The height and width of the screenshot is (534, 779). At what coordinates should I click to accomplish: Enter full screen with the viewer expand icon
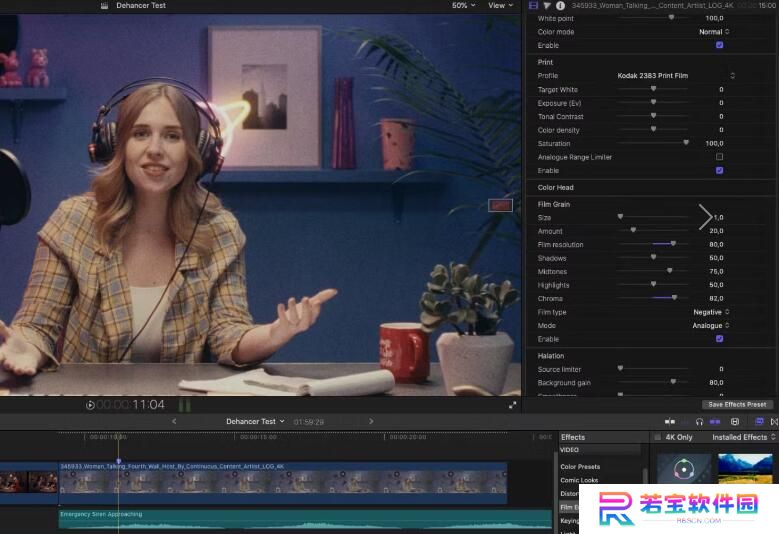click(513, 405)
